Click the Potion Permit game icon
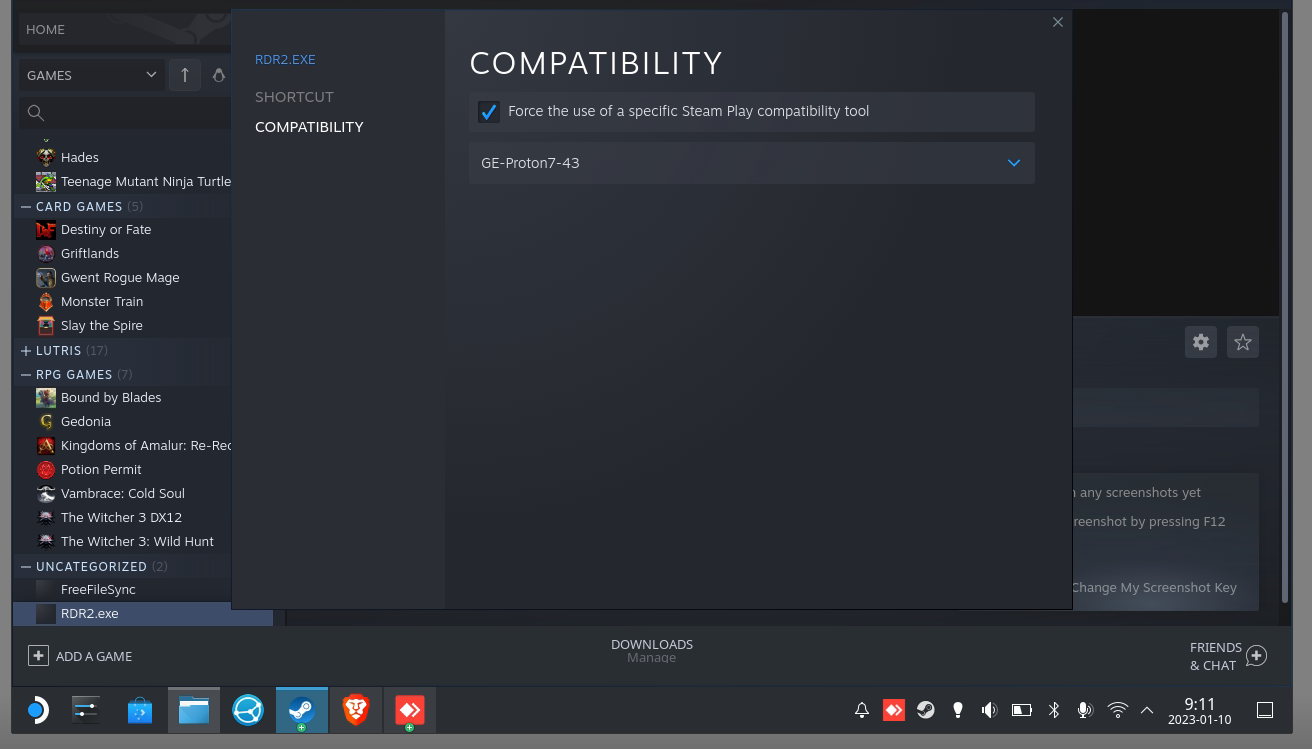The height and width of the screenshot is (749, 1312). [46, 470]
